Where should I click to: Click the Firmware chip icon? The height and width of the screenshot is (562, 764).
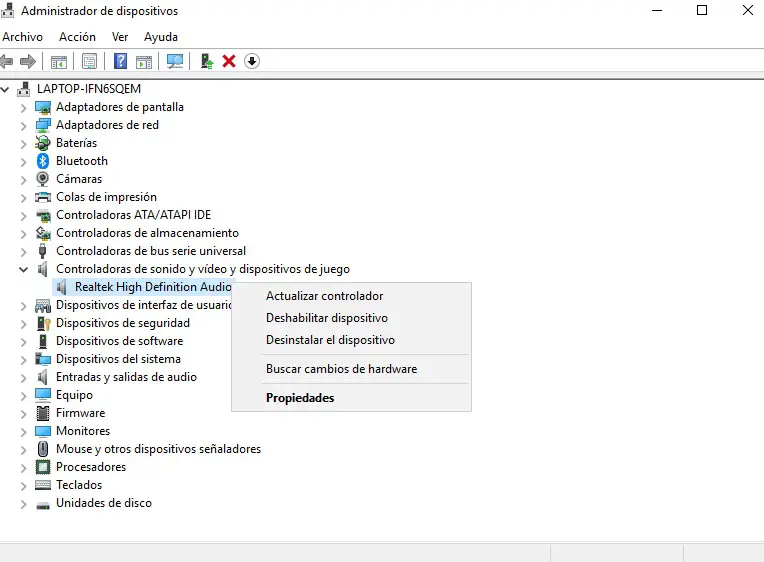(43, 413)
